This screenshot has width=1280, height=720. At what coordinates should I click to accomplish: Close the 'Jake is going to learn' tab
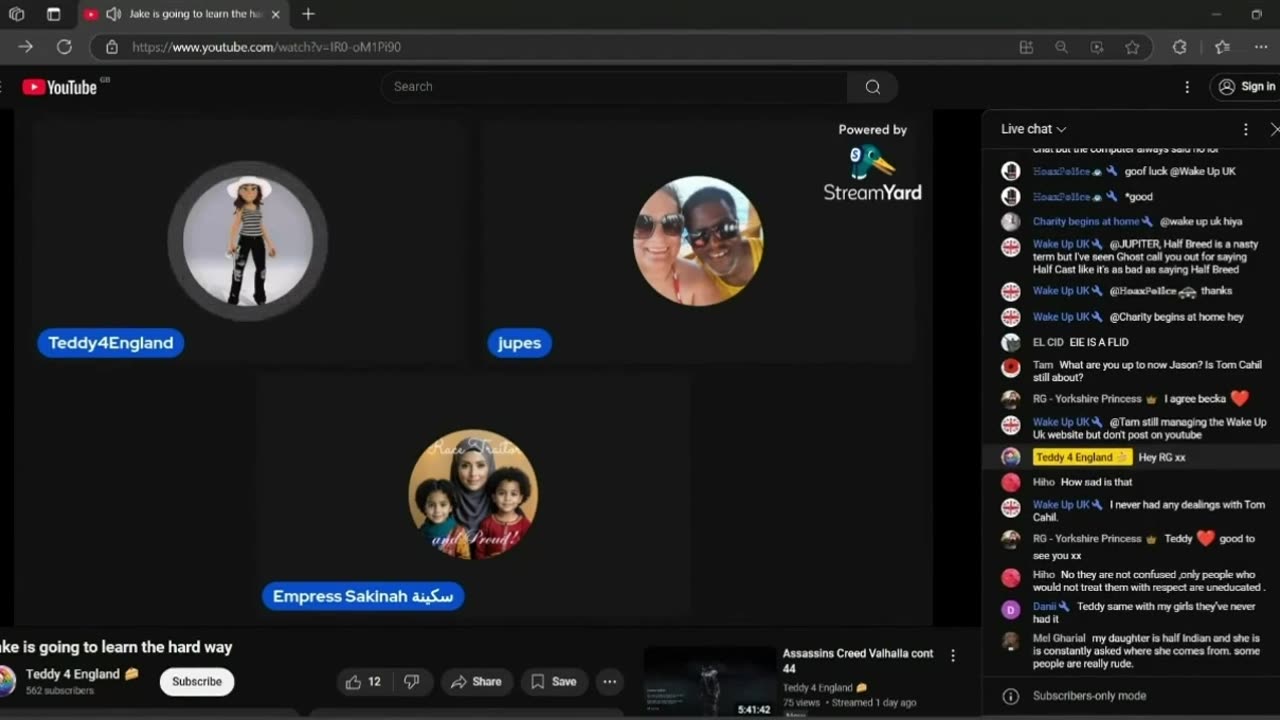(x=276, y=14)
